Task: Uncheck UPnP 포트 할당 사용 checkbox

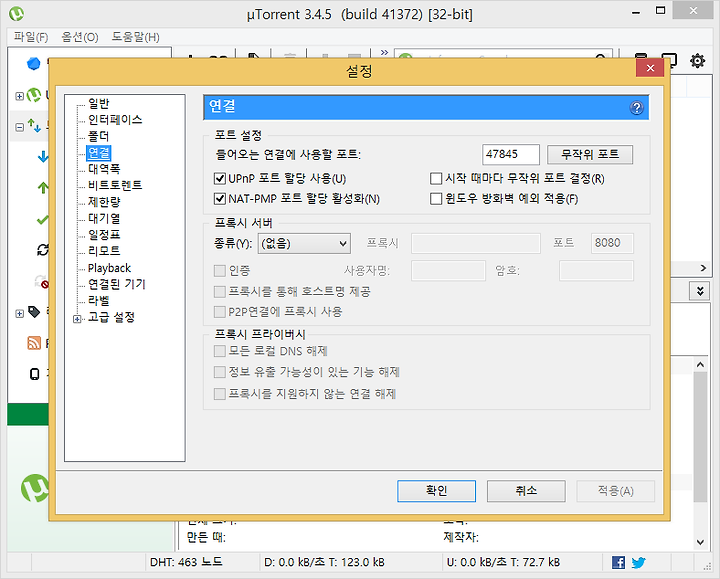Action: pyautogui.click(x=220, y=178)
